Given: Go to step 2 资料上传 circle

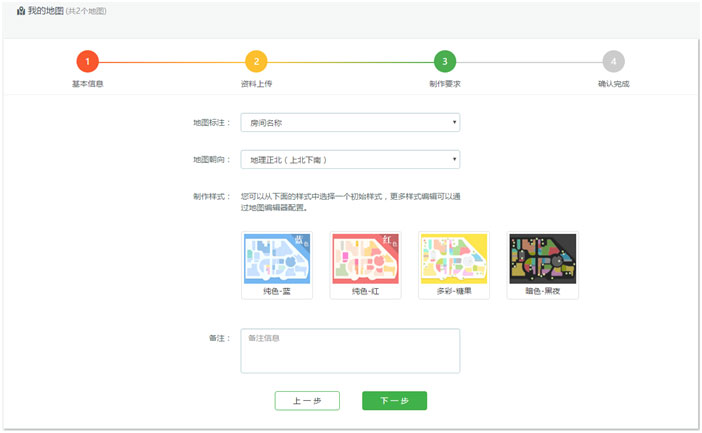Looking at the screenshot, I should pos(256,61).
